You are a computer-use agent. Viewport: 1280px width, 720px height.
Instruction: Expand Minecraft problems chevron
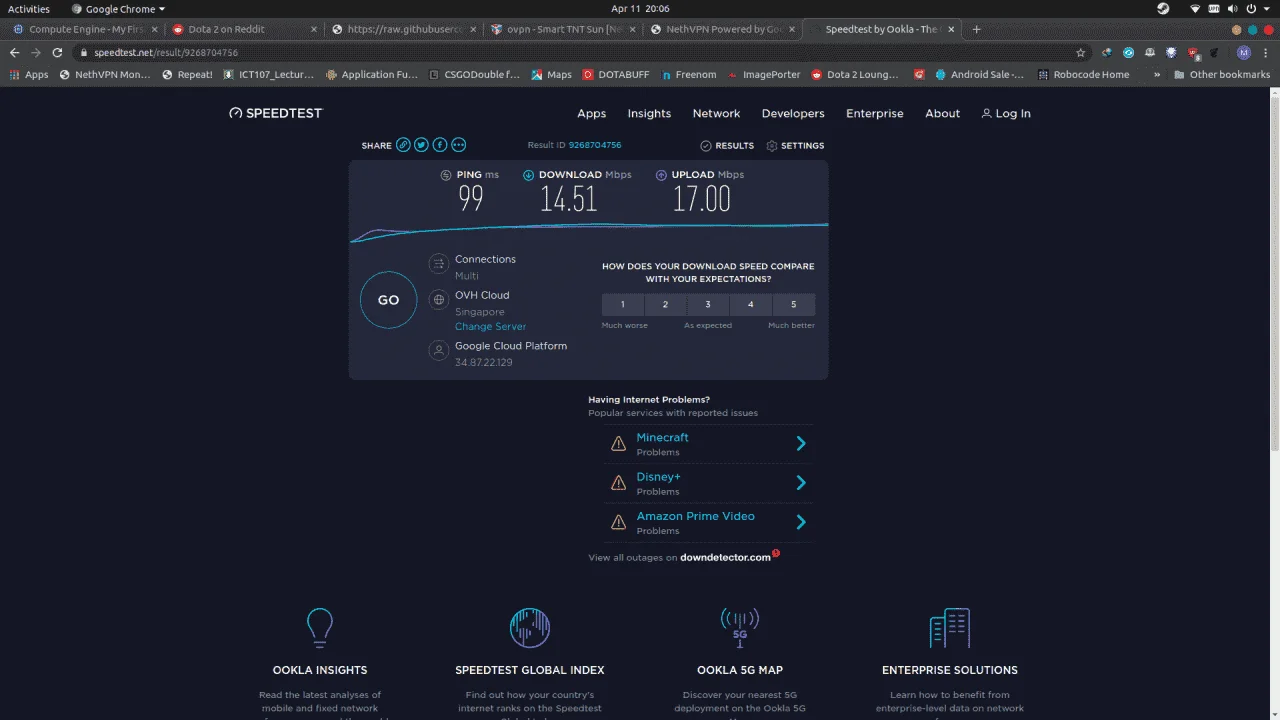(801, 443)
